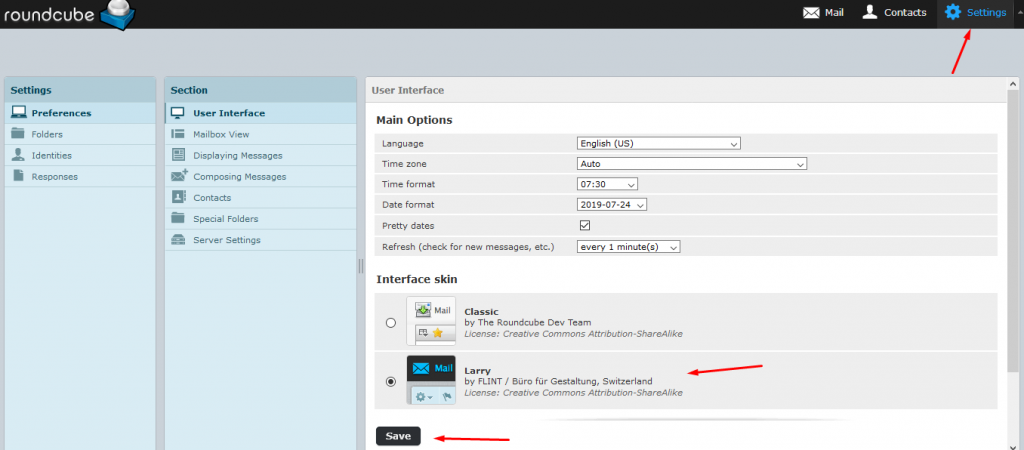Screen dimensions: 1024x450
Task: Open the Refresh interval dropdown
Action: click(628, 246)
